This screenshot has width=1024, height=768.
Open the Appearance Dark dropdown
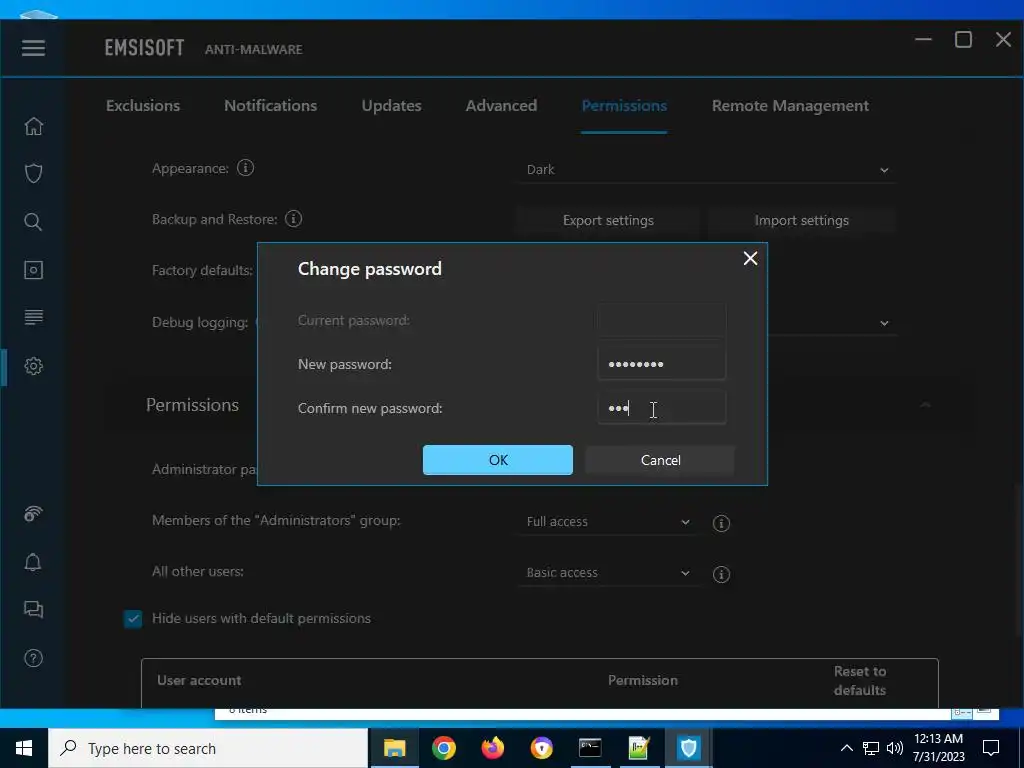click(x=708, y=170)
